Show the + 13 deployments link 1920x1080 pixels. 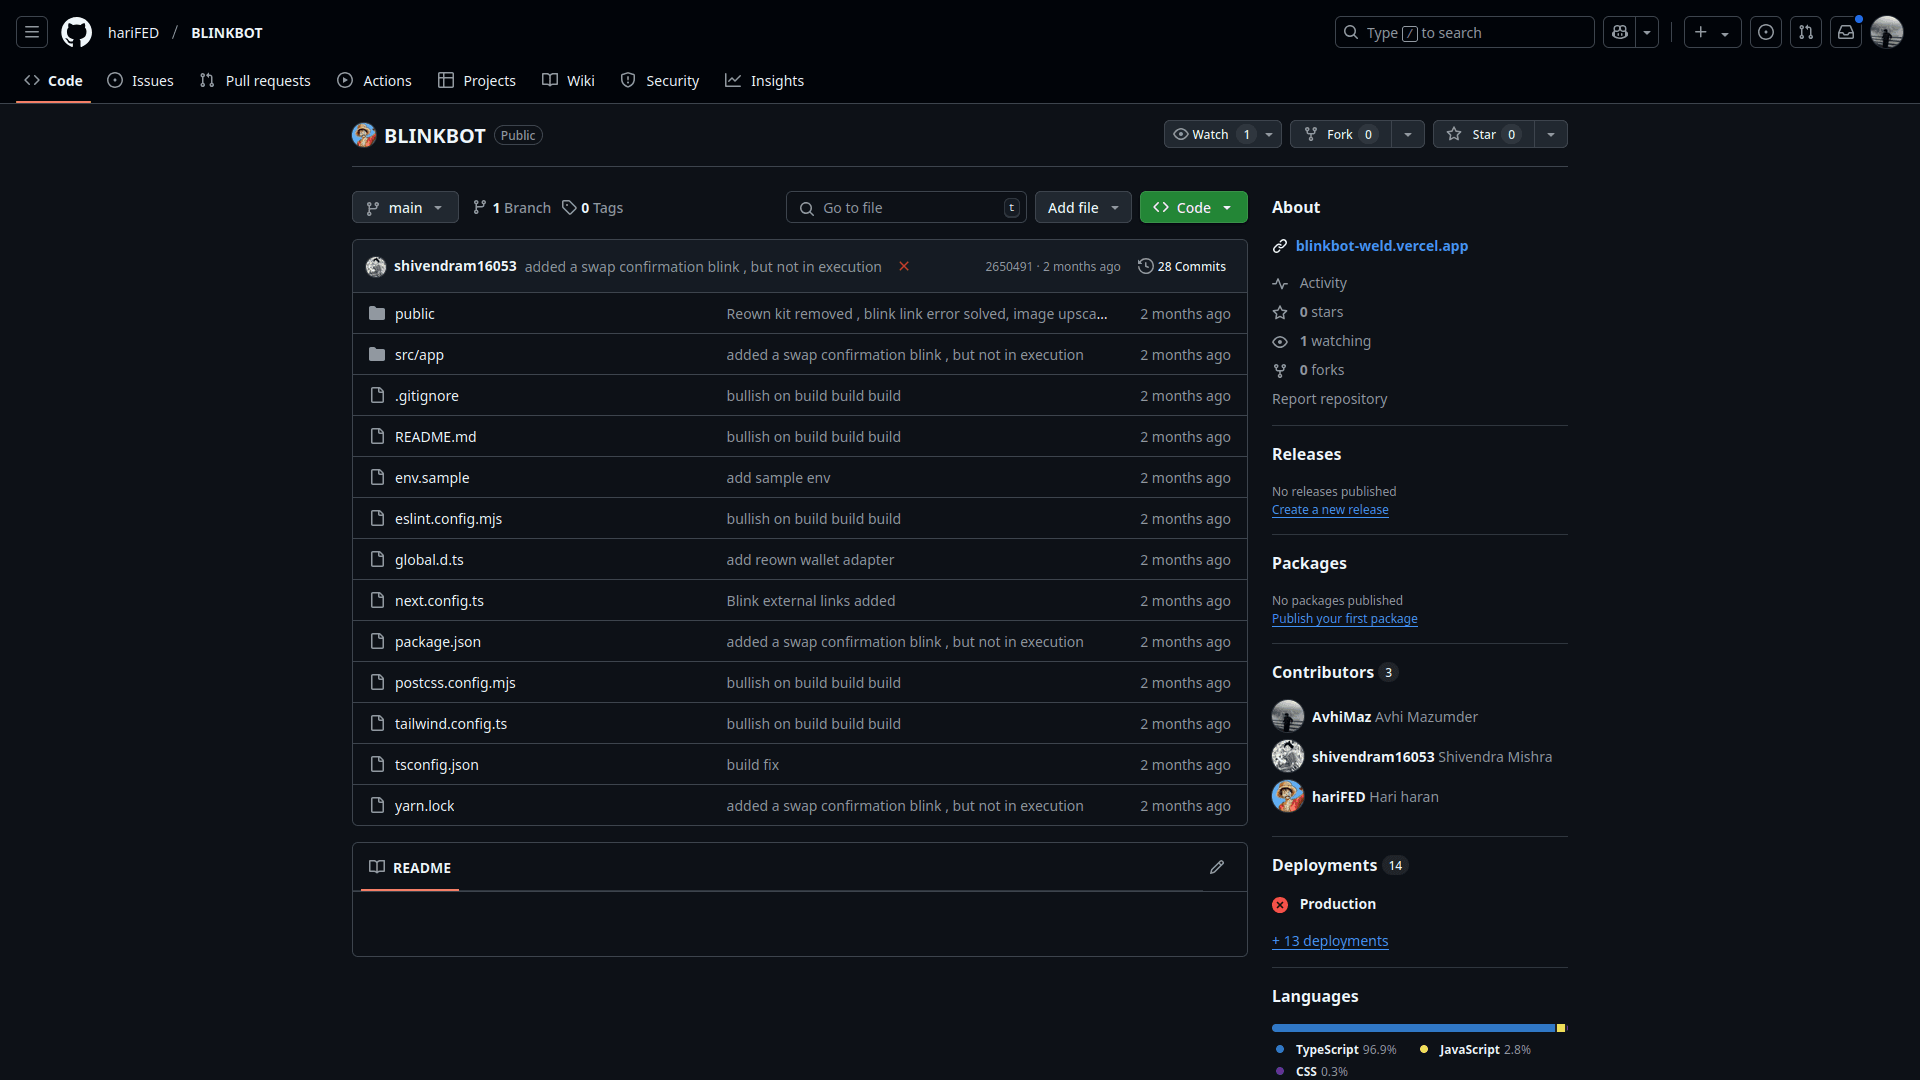click(x=1330, y=940)
